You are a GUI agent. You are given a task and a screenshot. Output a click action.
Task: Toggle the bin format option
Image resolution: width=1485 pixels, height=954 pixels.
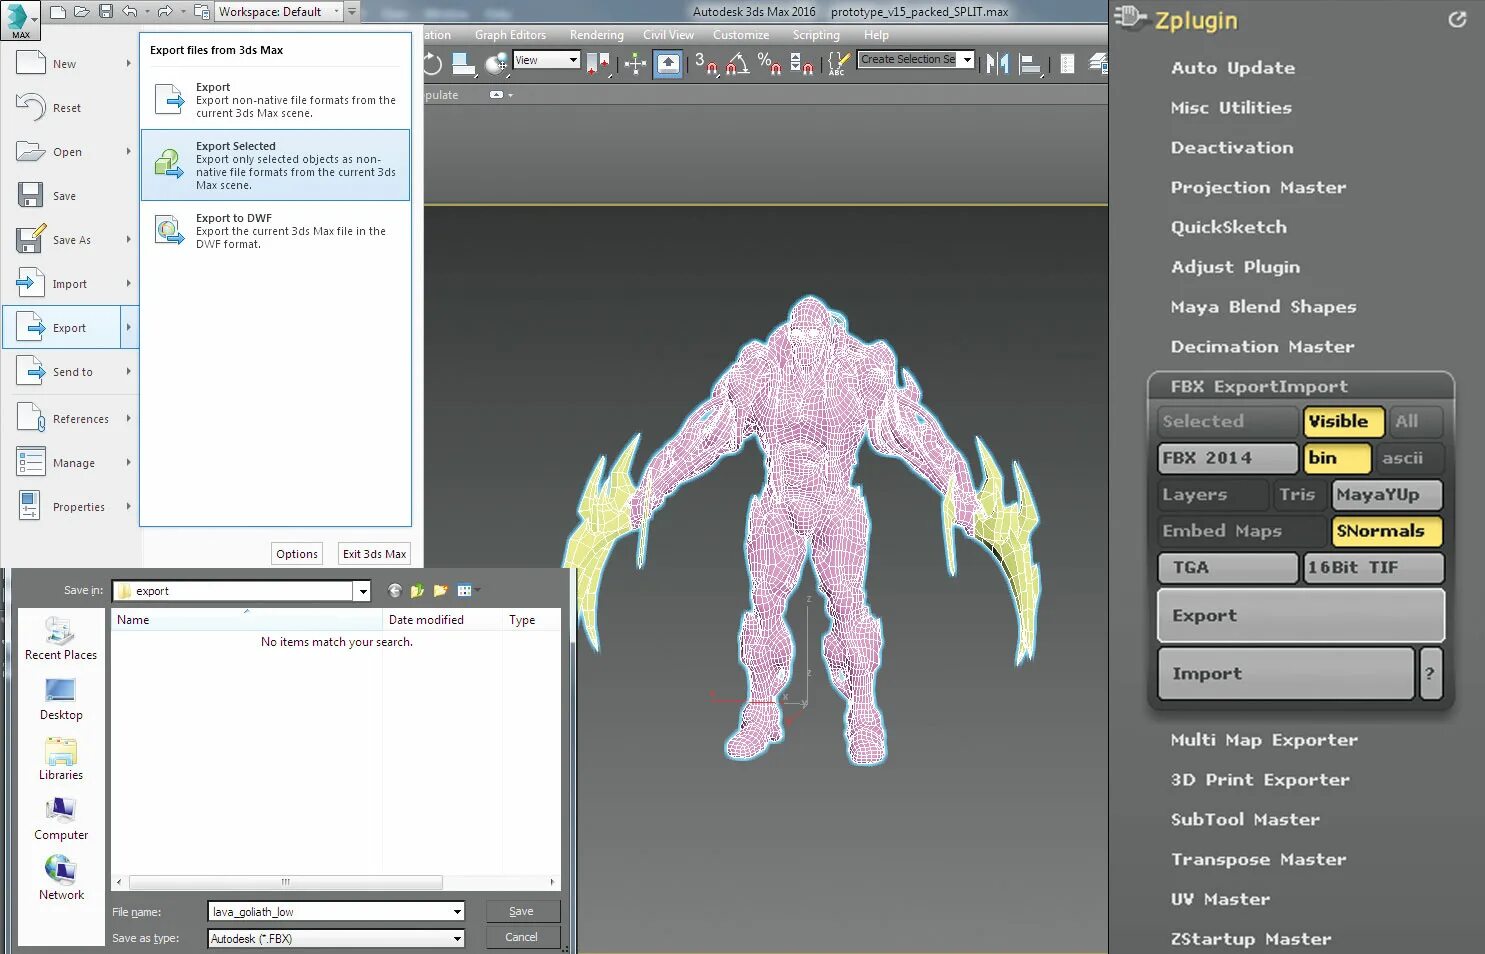pyautogui.click(x=1338, y=458)
